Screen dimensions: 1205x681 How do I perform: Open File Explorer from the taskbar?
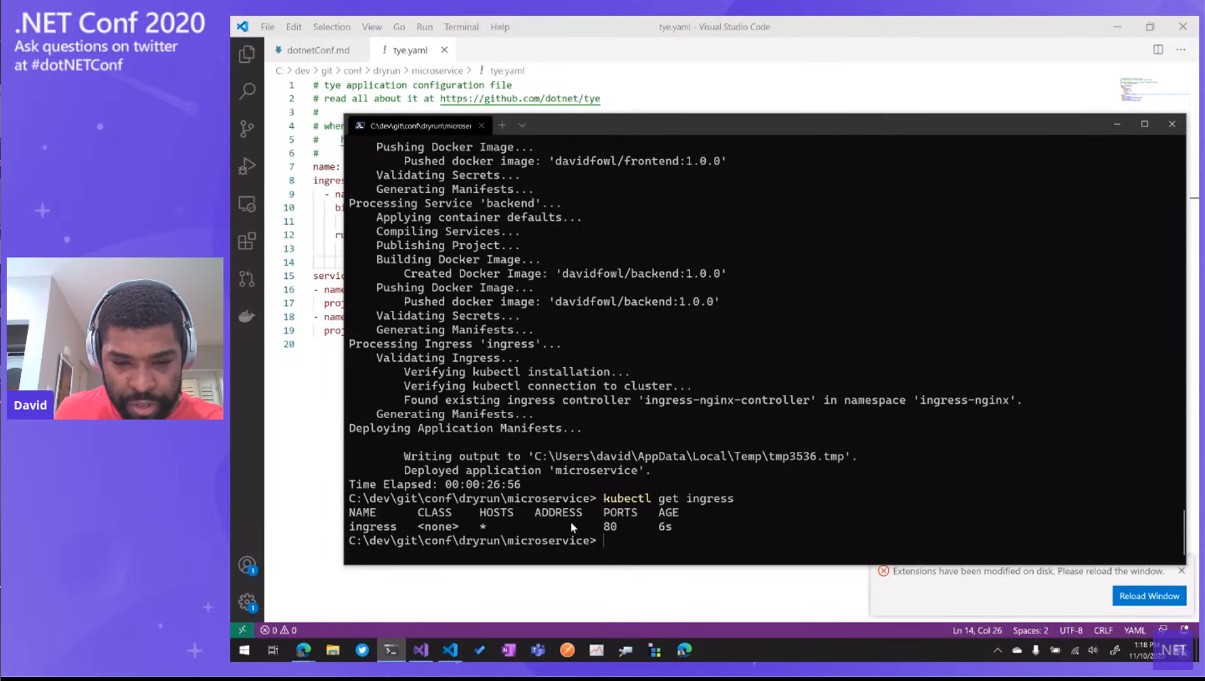click(x=333, y=650)
